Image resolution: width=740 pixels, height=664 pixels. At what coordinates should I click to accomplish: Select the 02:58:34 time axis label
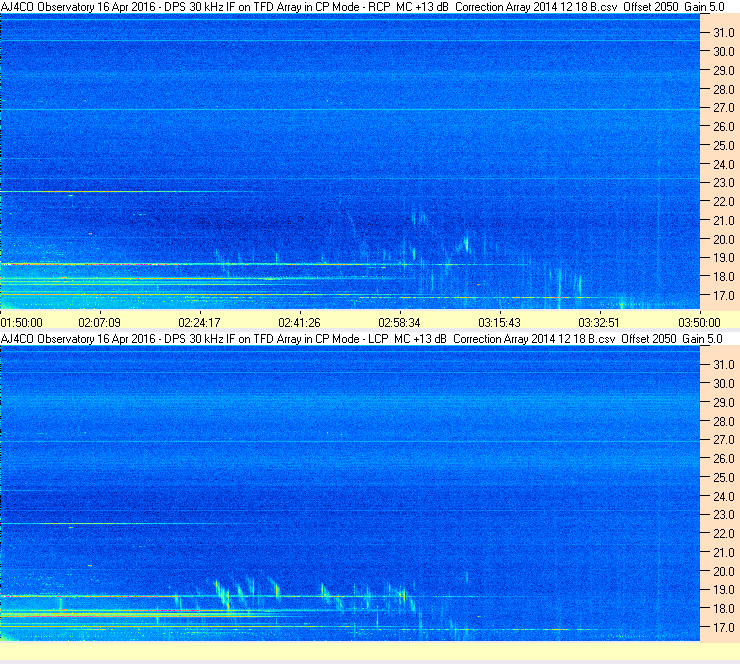coord(399,323)
